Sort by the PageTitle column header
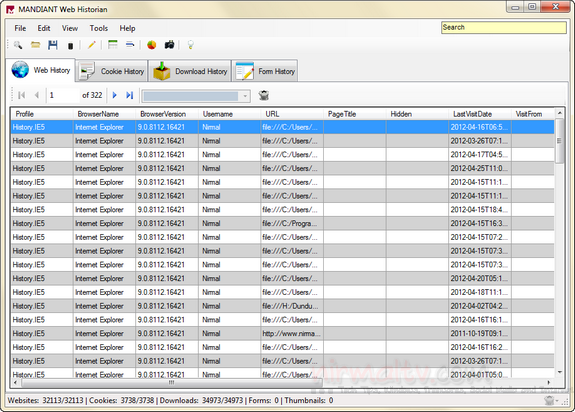Viewport: 575px width, 412px height. click(355, 114)
